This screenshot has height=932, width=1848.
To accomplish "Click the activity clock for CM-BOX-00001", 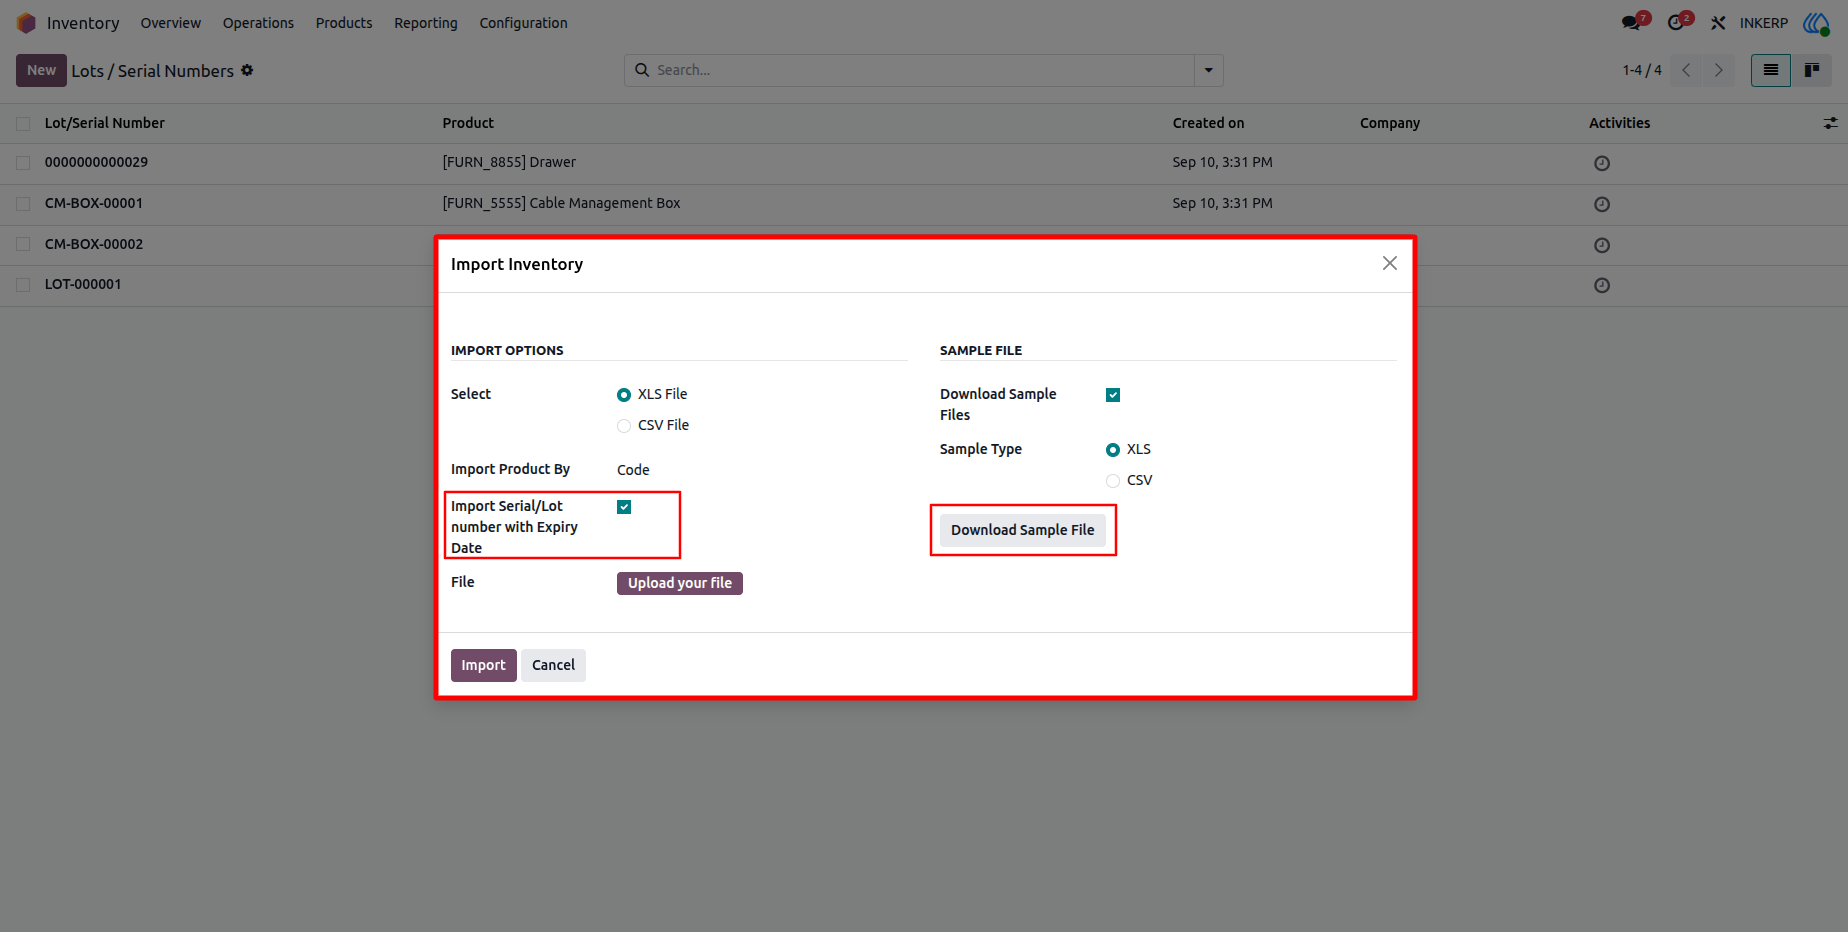I will click(x=1602, y=204).
